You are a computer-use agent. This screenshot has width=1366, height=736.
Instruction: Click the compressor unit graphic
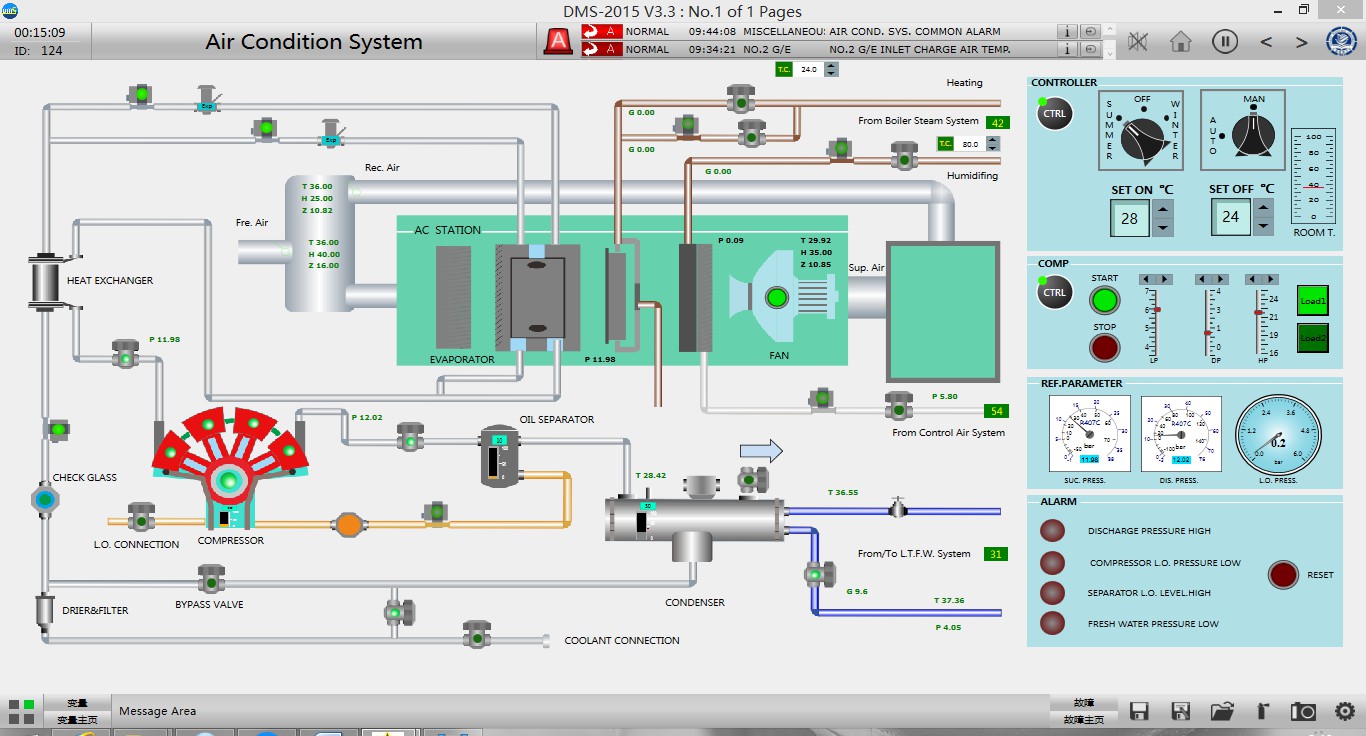[229, 468]
